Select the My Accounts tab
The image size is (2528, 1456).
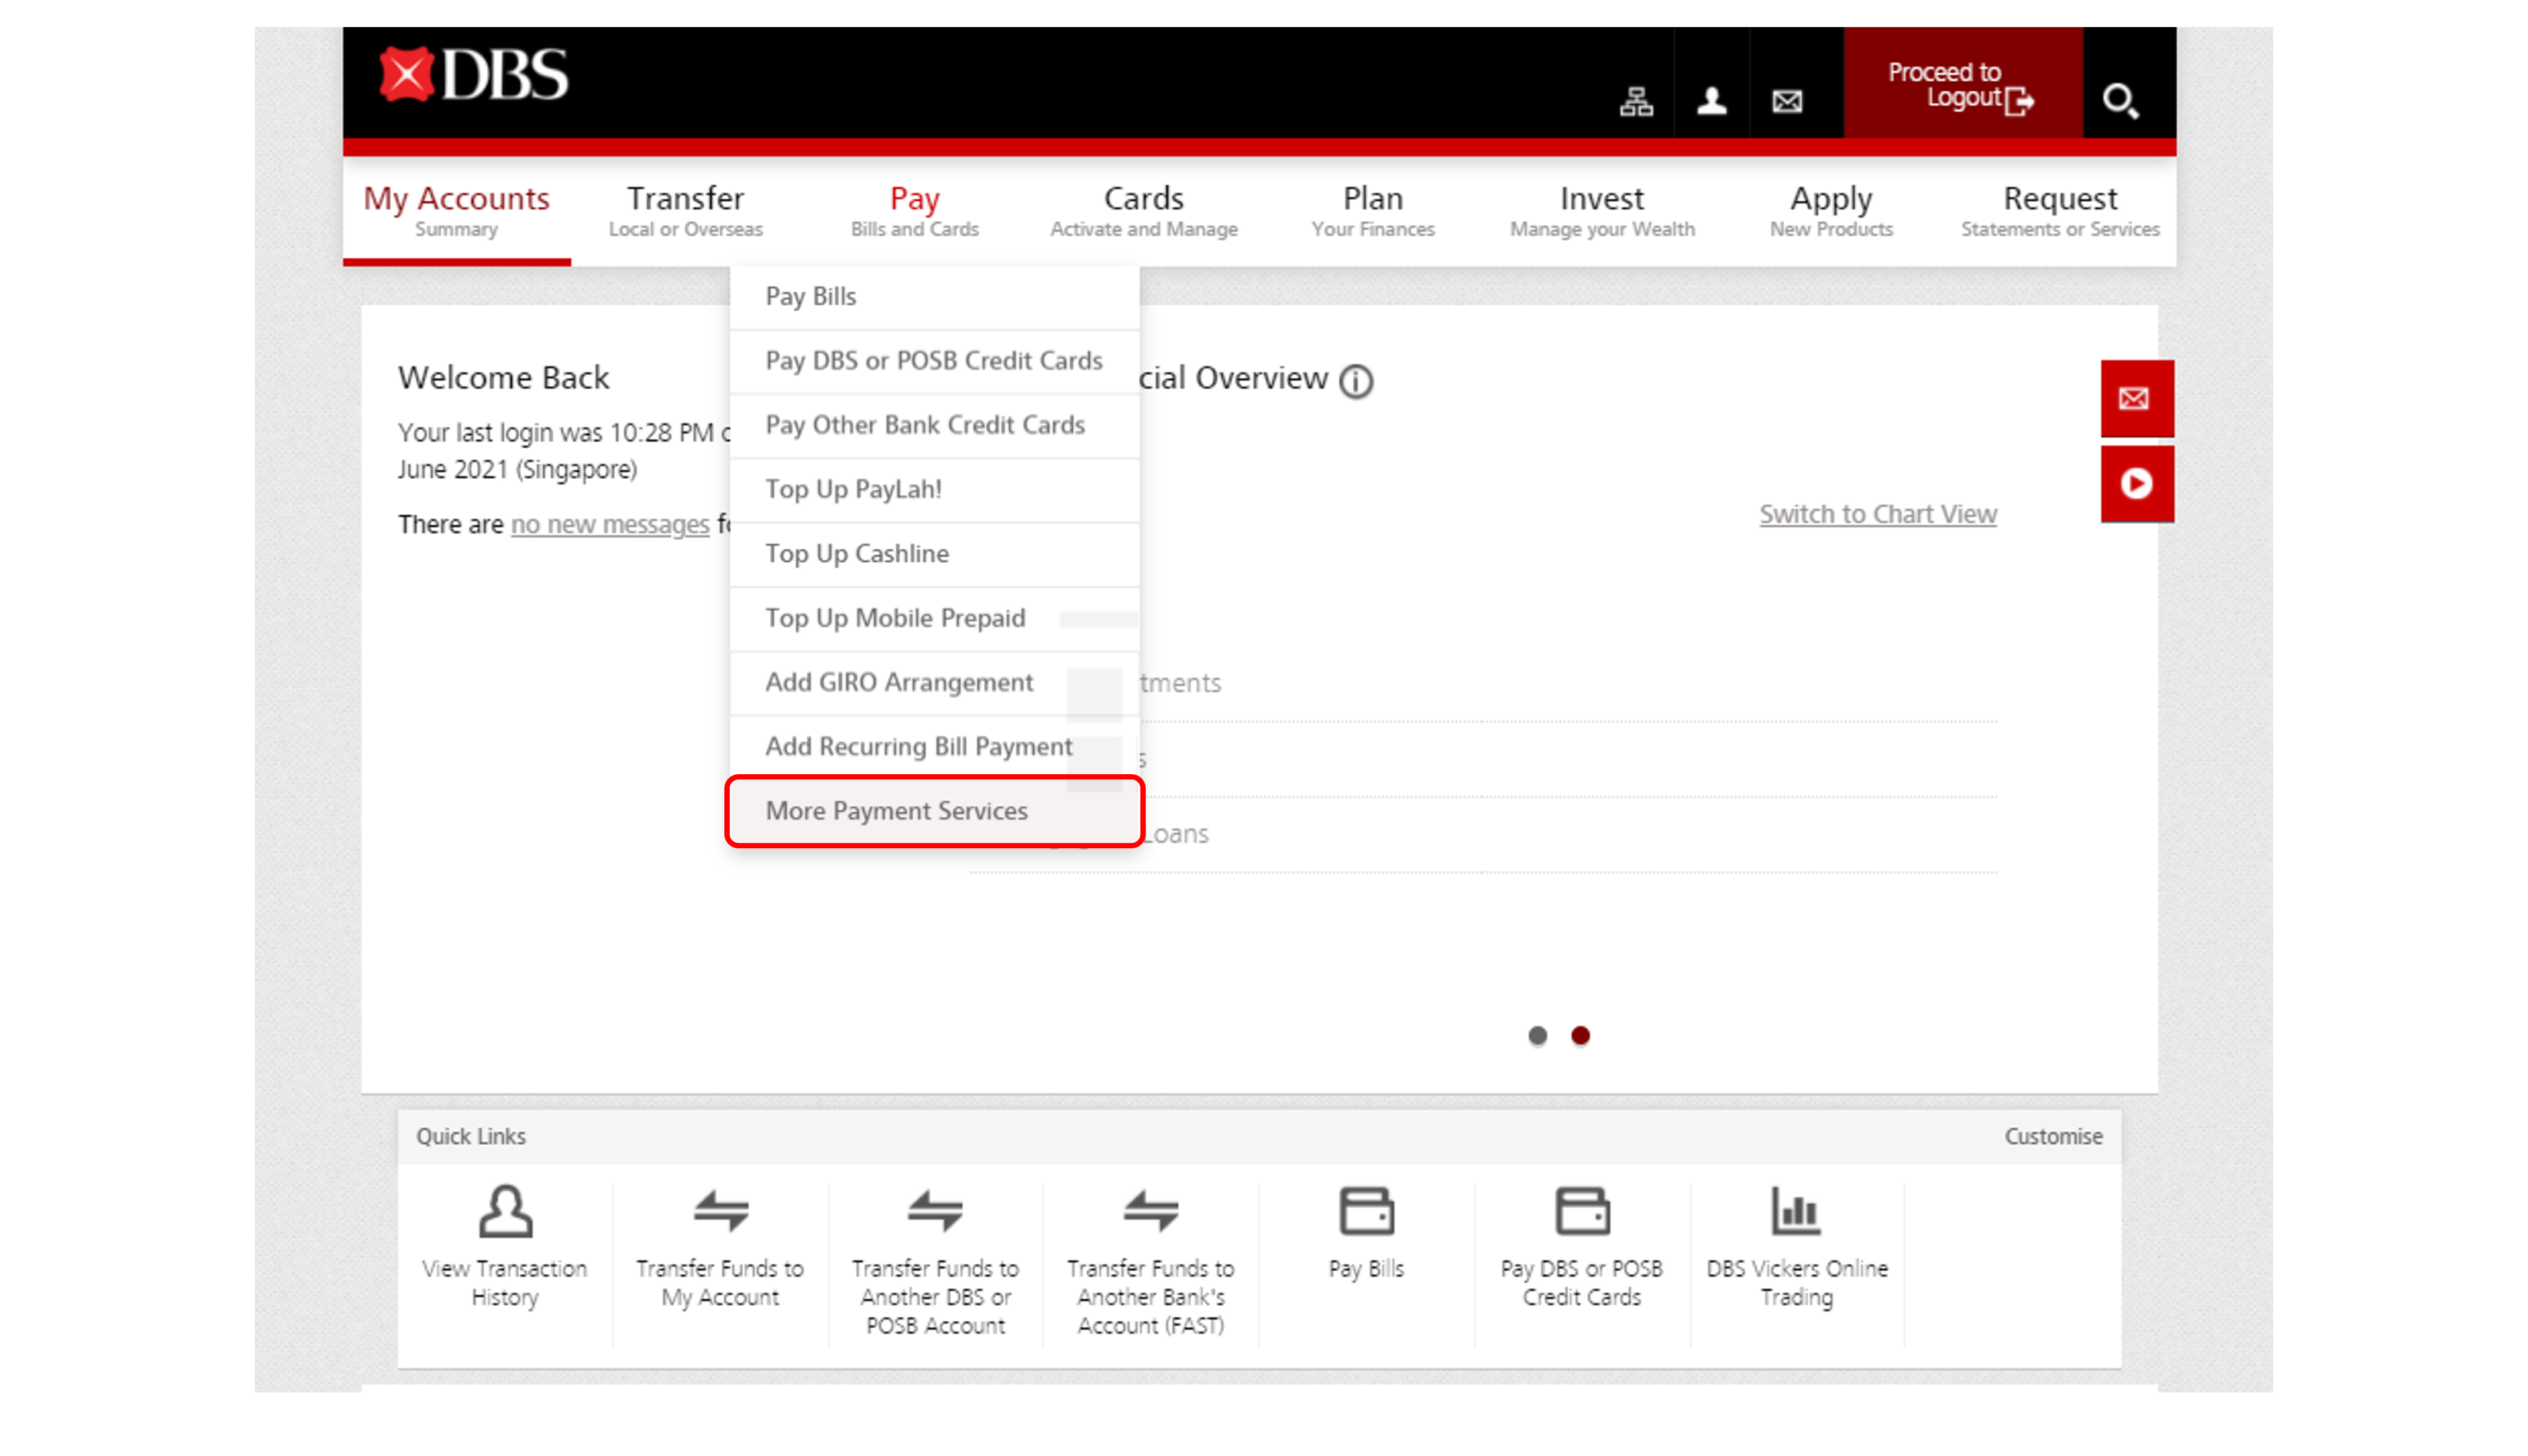click(456, 211)
